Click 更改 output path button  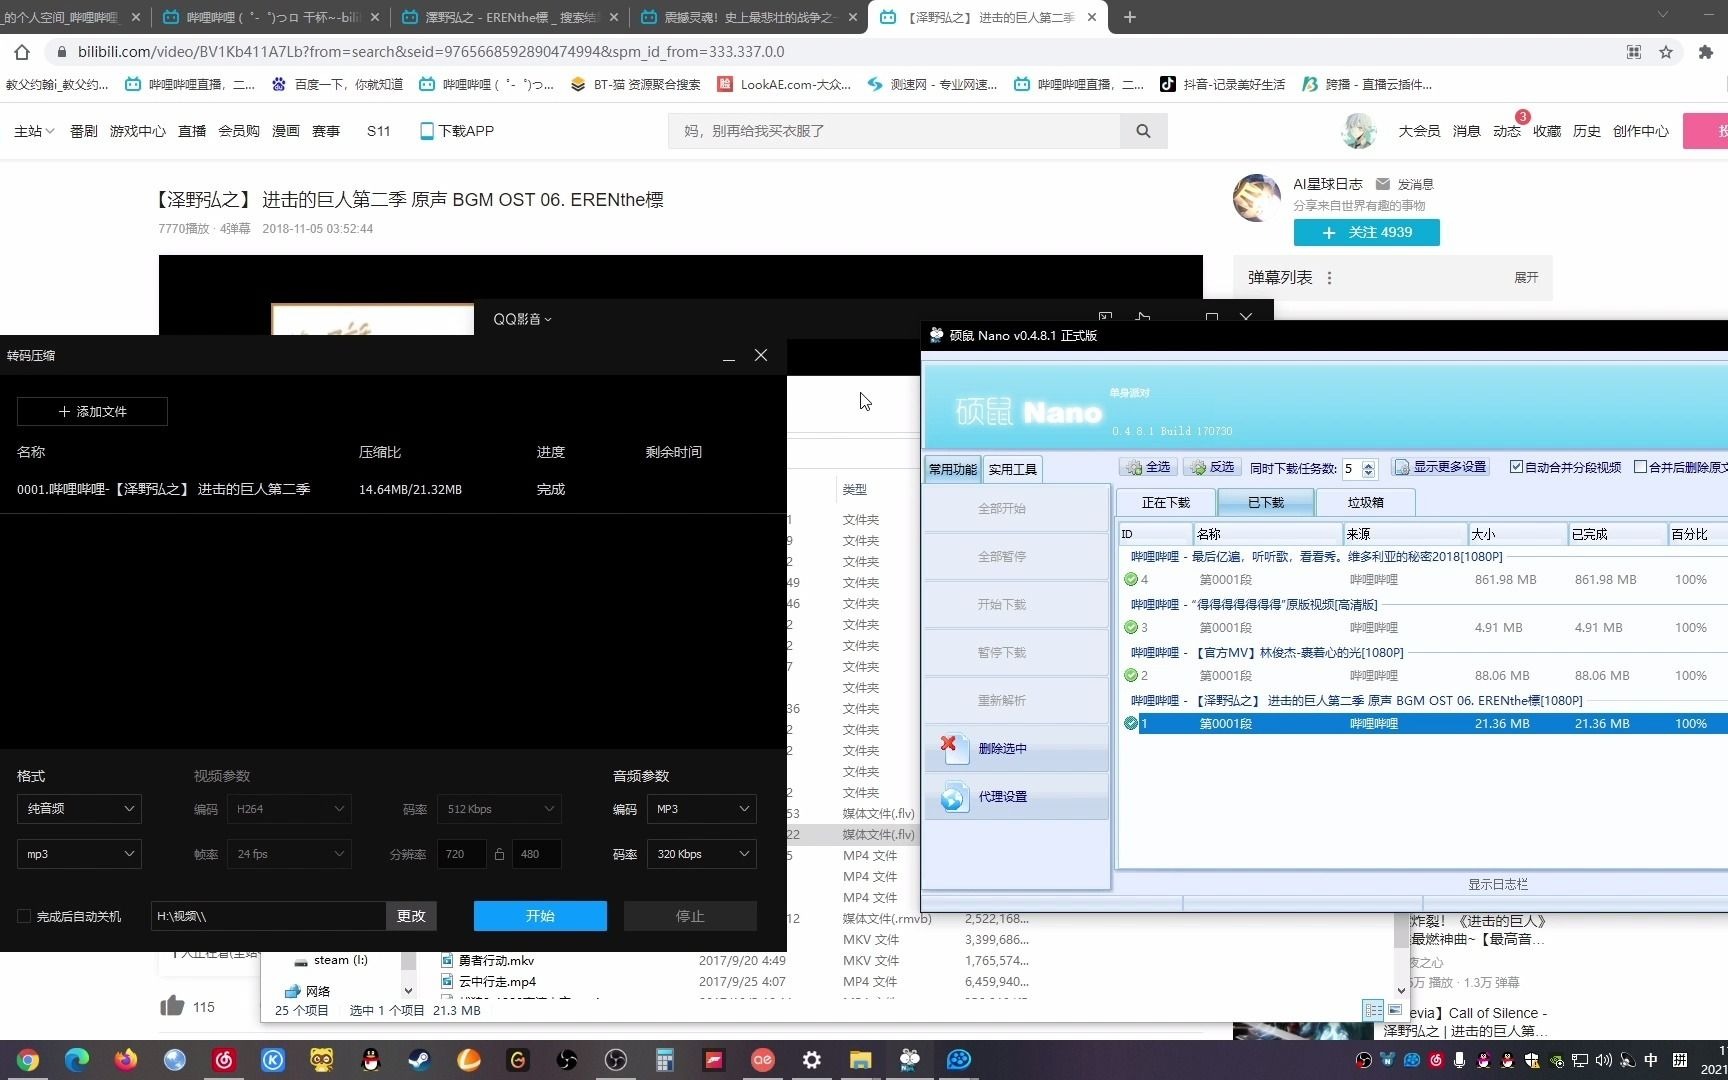point(411,916)
